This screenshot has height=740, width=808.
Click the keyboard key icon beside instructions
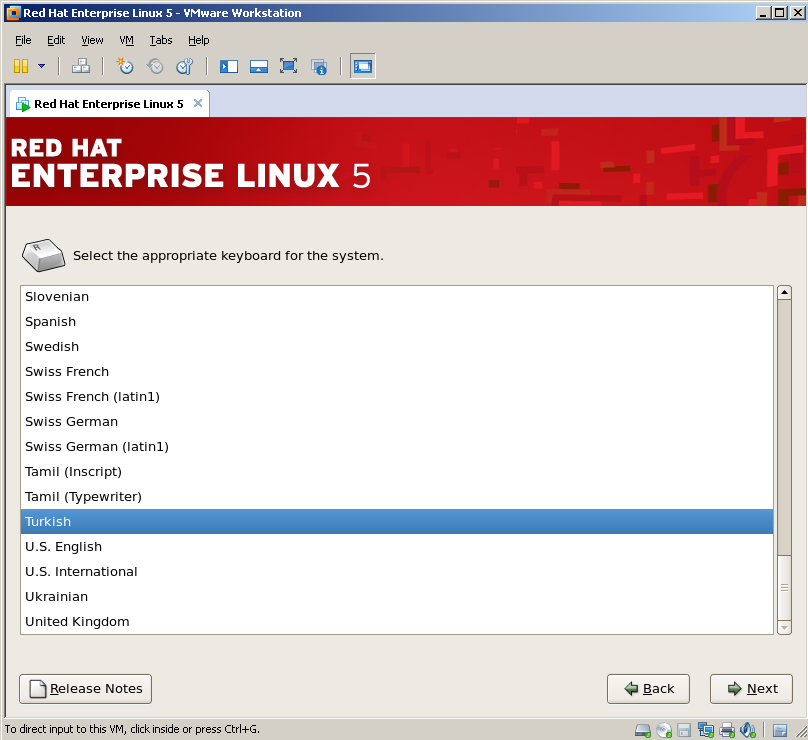click(43, 255)
